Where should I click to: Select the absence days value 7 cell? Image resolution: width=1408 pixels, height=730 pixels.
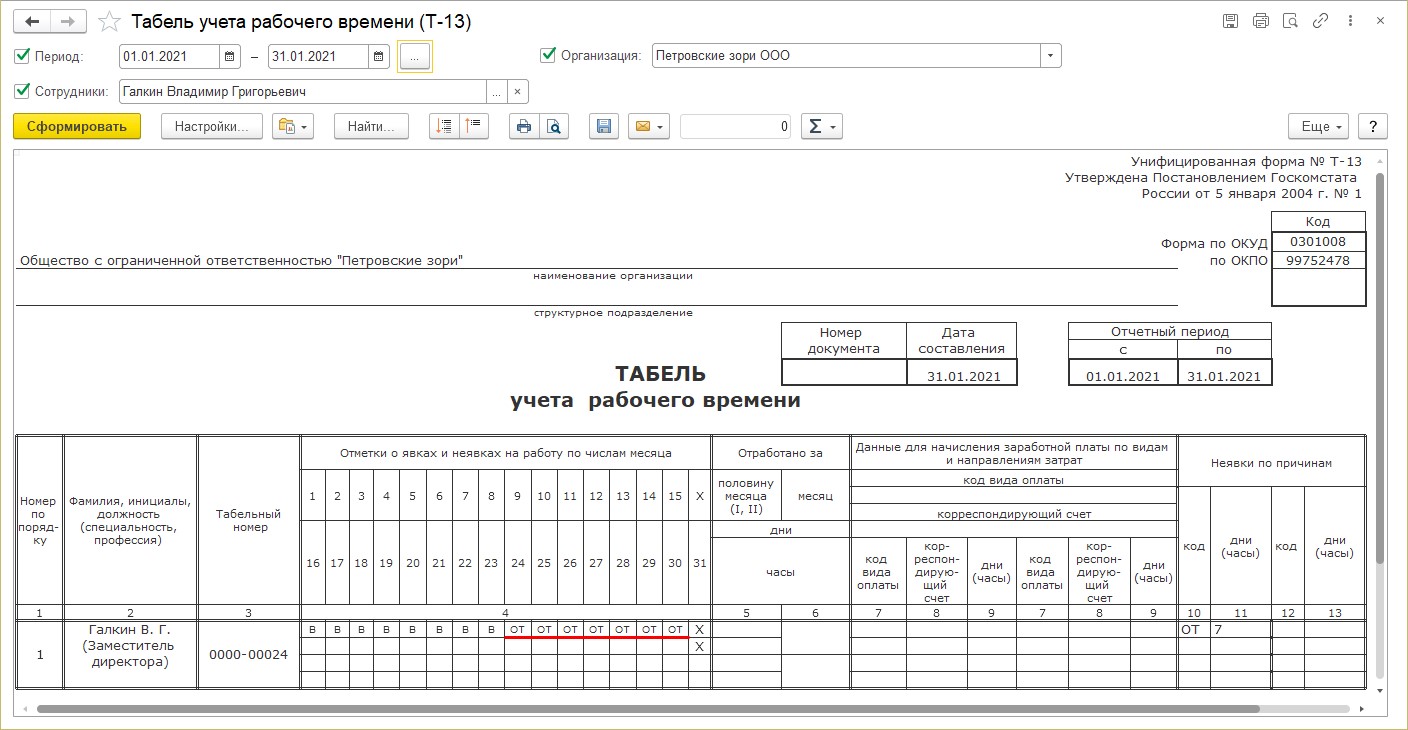[1241, 629]
